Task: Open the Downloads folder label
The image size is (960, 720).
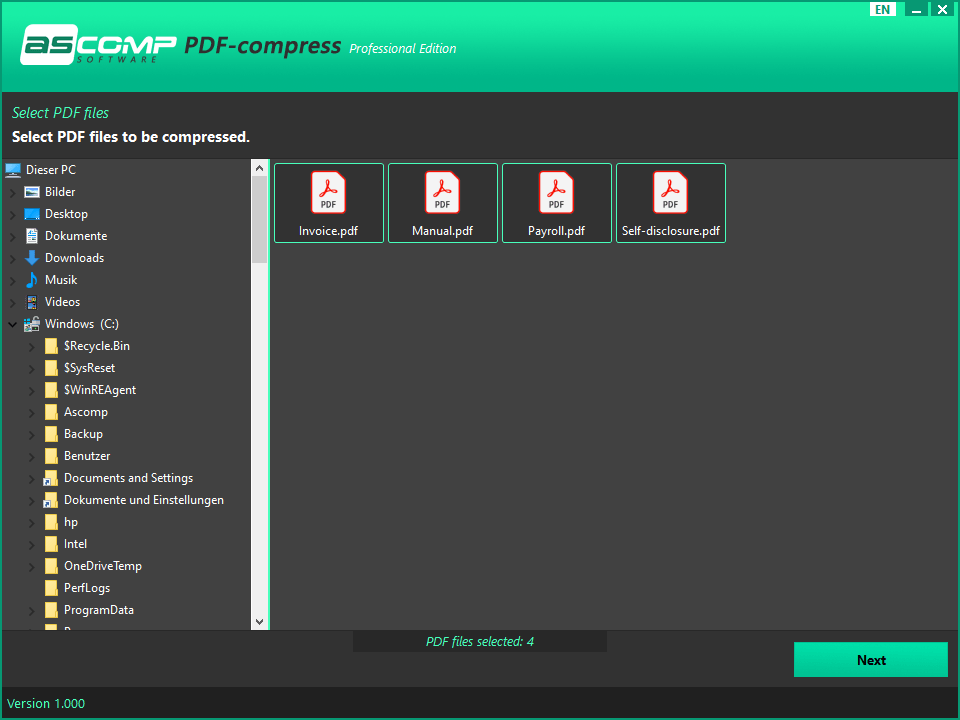Action: click(74, 258)
